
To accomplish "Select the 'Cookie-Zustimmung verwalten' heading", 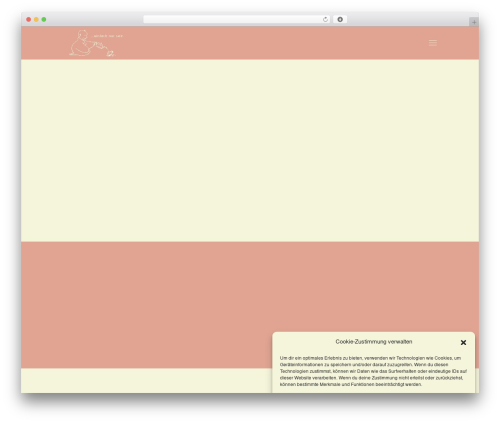I will 374,342.
